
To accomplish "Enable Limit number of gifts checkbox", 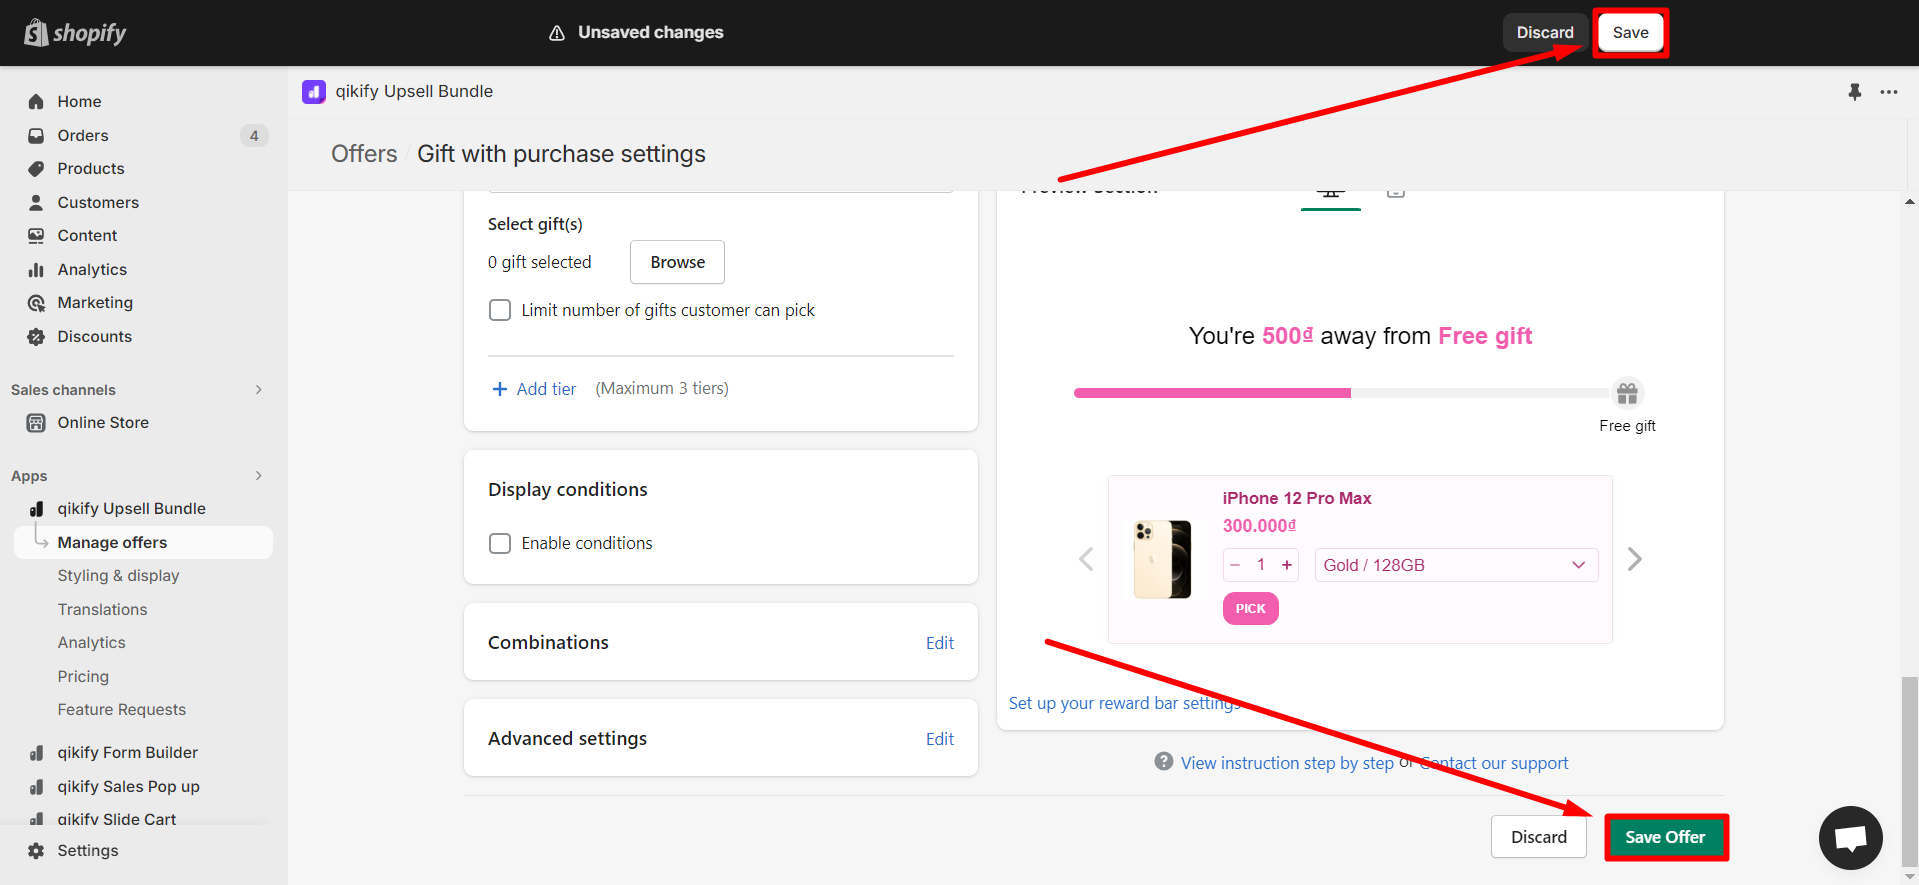I will point(500,310).
